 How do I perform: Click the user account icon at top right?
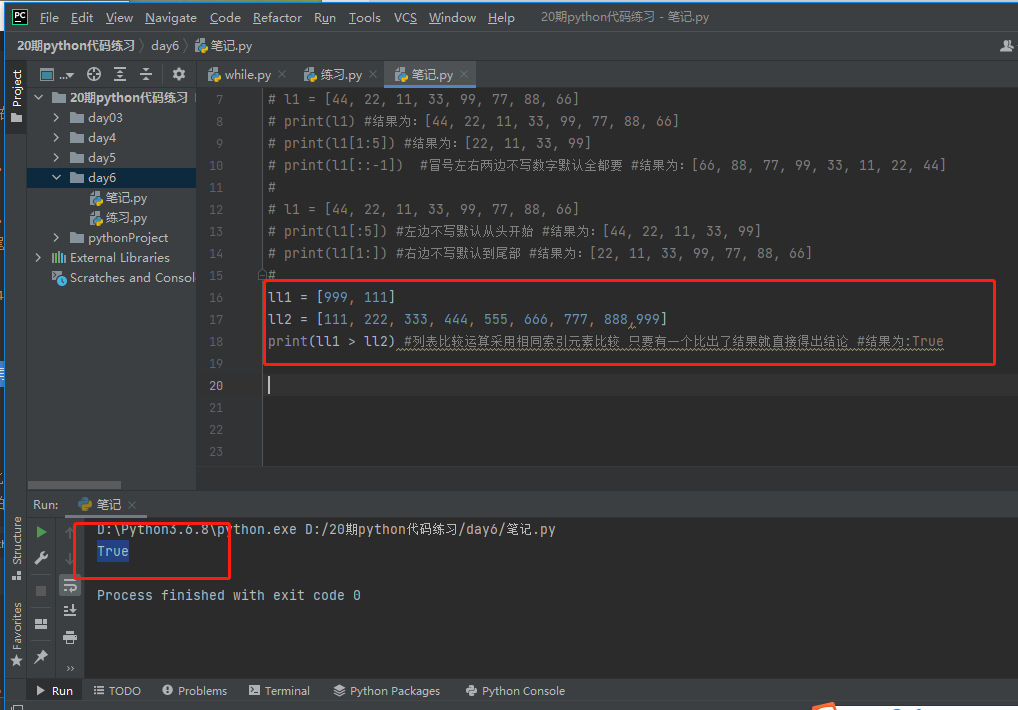point(1006,46)
